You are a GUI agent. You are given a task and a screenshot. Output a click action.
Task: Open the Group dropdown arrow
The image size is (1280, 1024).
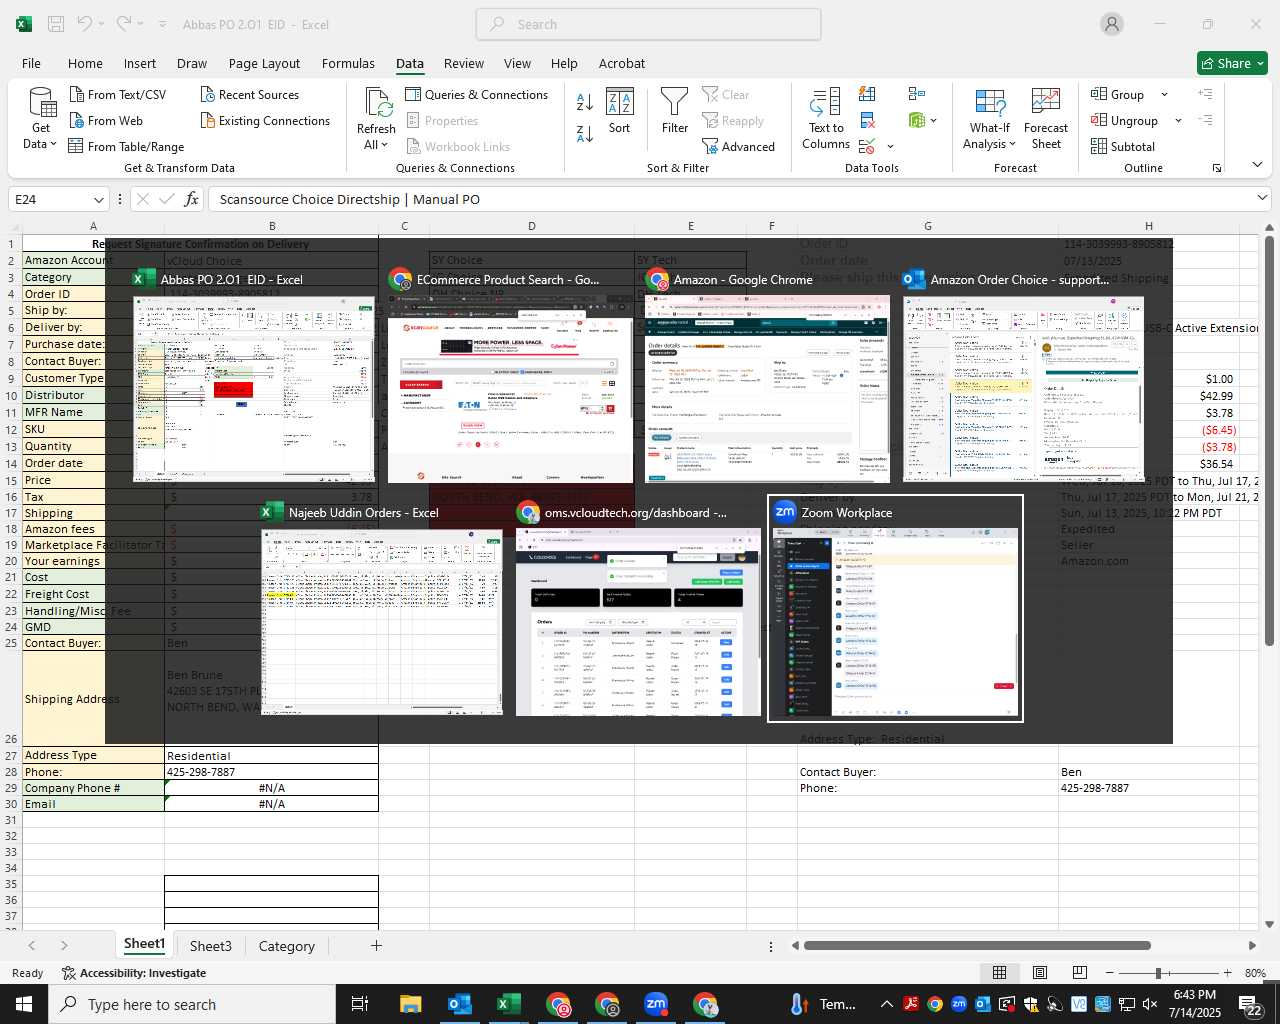pos(1164,94)
